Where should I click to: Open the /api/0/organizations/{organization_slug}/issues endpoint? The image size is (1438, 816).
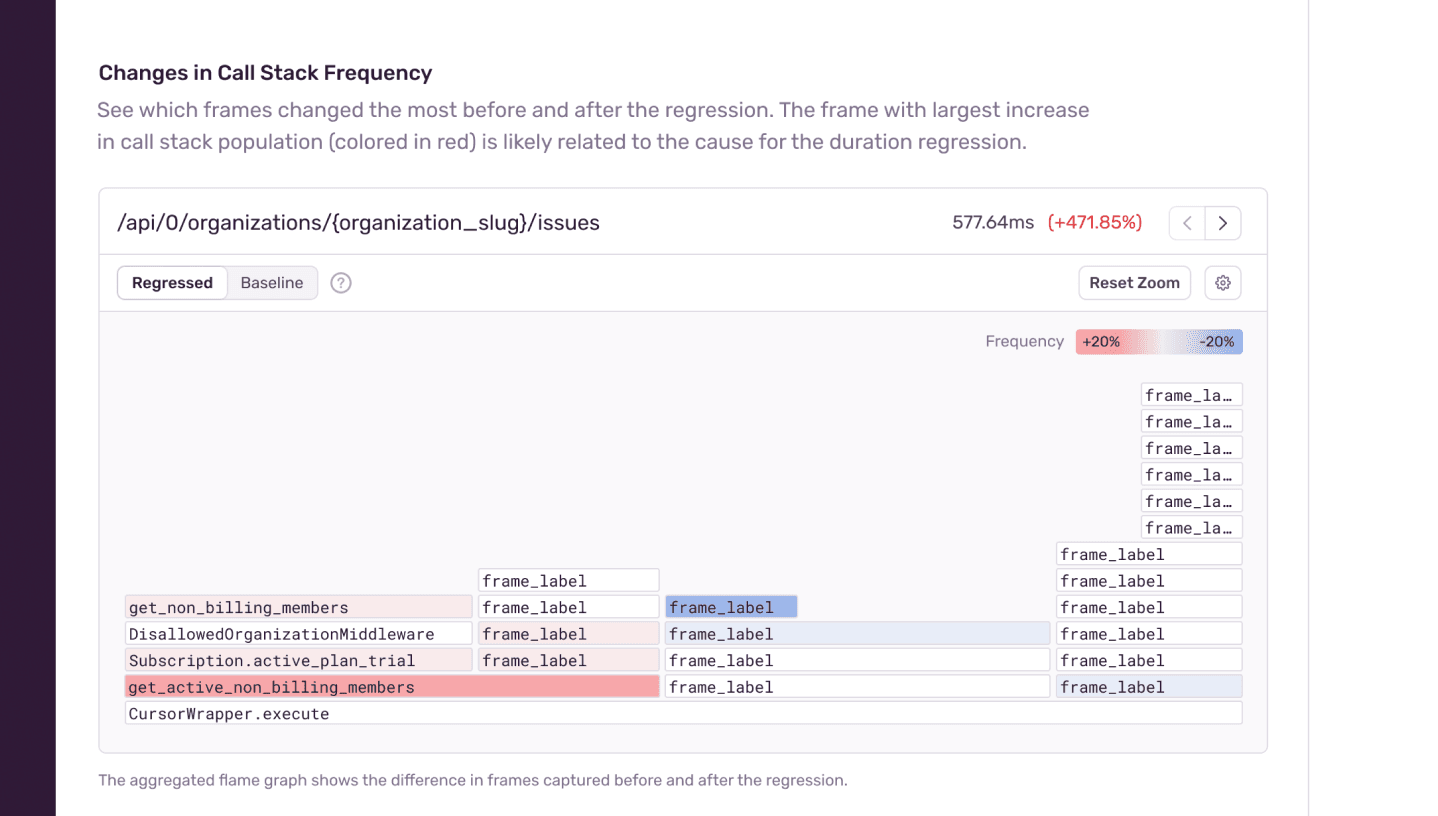point(358,222)
